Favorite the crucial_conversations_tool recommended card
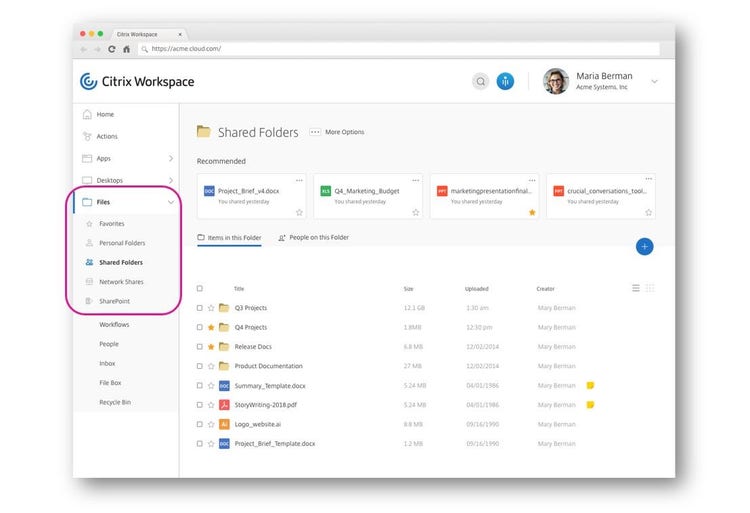This screenshot has width=750, height=513. [x=649, y=212]
